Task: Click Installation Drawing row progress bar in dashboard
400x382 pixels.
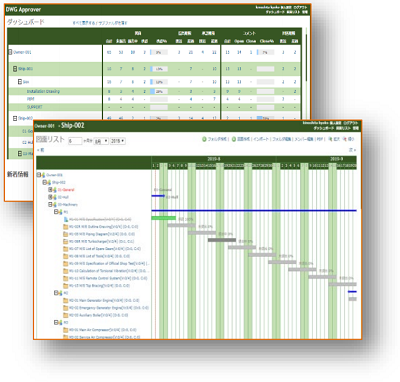Action: pyautogui.click(x=159, y=91)
